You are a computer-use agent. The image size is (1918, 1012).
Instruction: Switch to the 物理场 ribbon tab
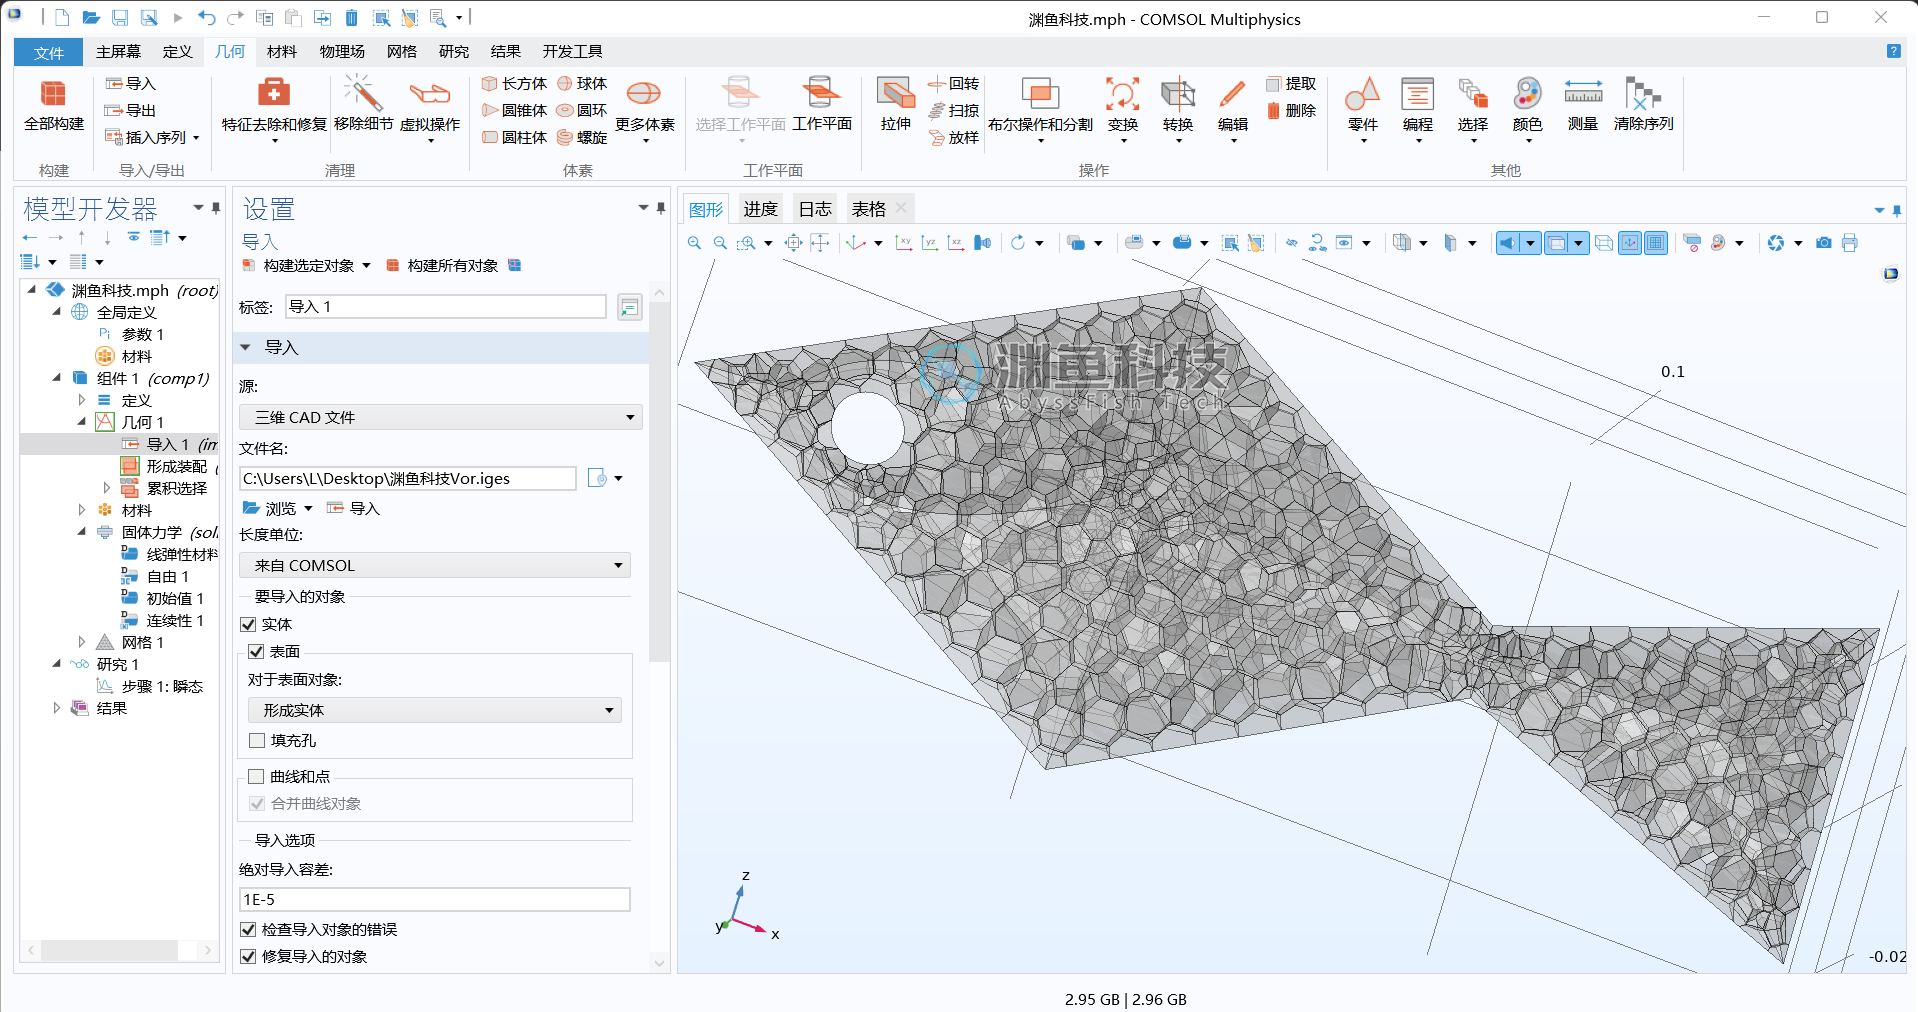342,52
